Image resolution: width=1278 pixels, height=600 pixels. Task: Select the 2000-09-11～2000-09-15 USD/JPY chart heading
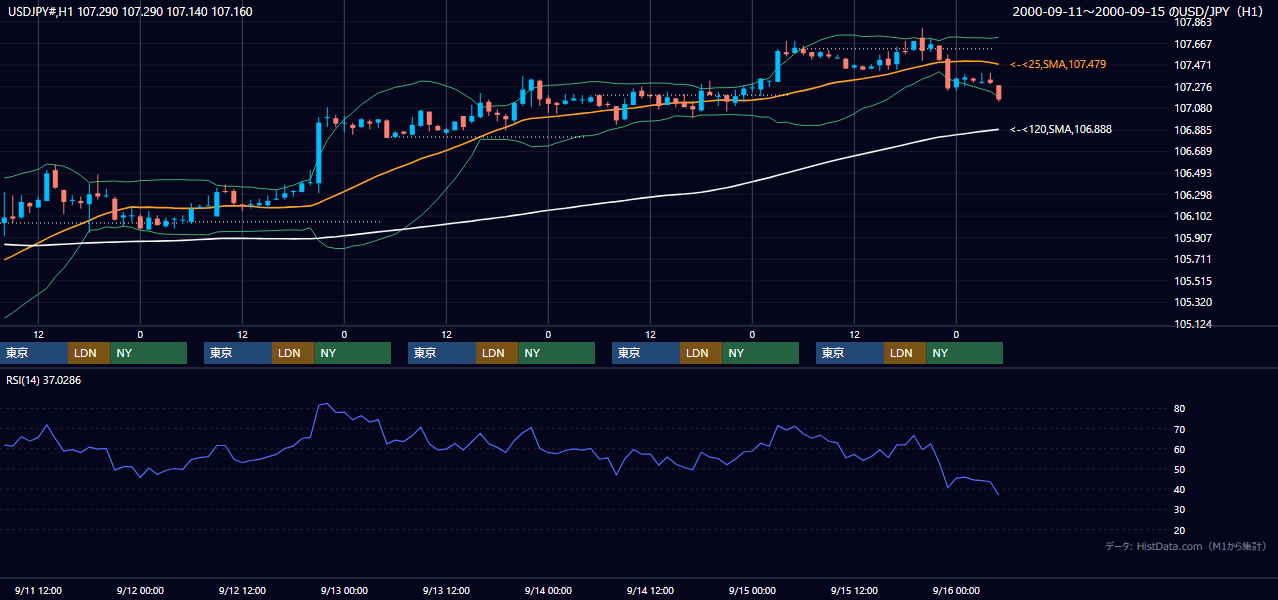point(1137,11)
